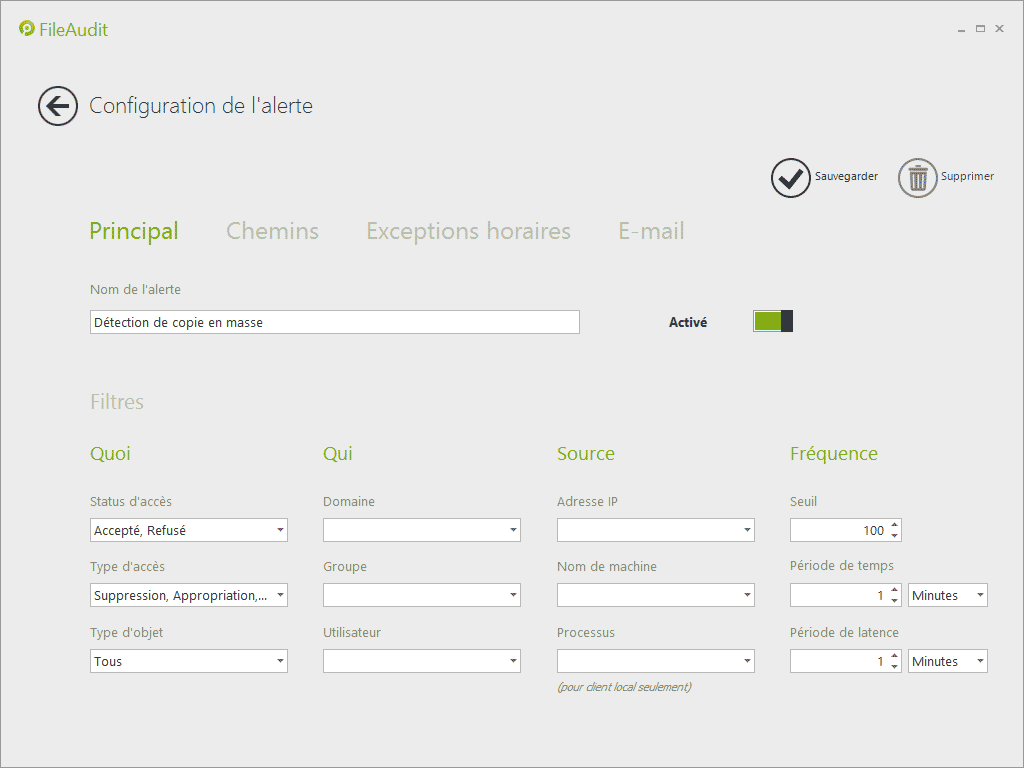Viewport: 1024px width, 768px height.
Task: Click the back arrow icon
Action: pos(58,106)
